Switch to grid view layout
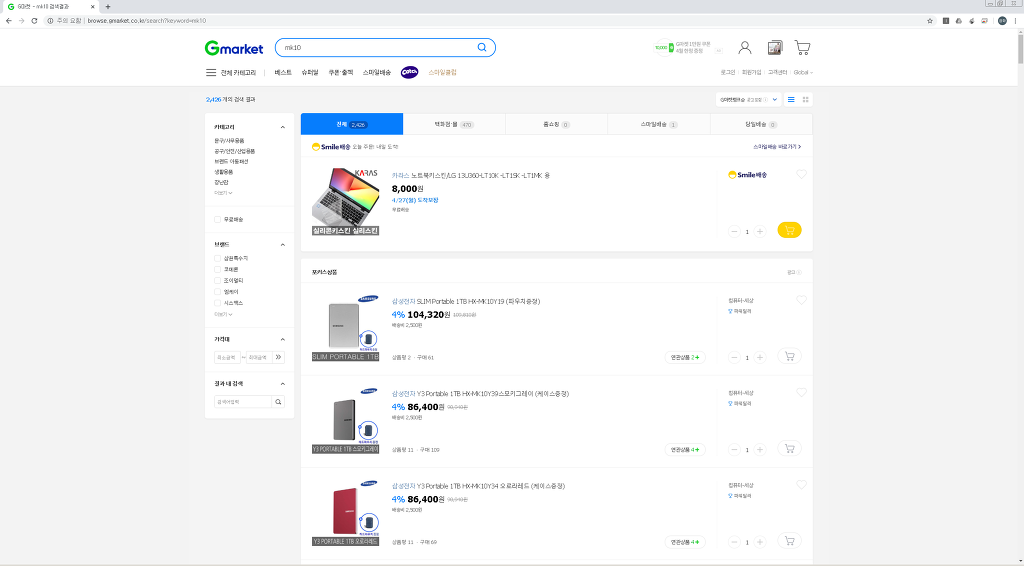The width and height of the screenshot is (1024, 566). (806, 100)
